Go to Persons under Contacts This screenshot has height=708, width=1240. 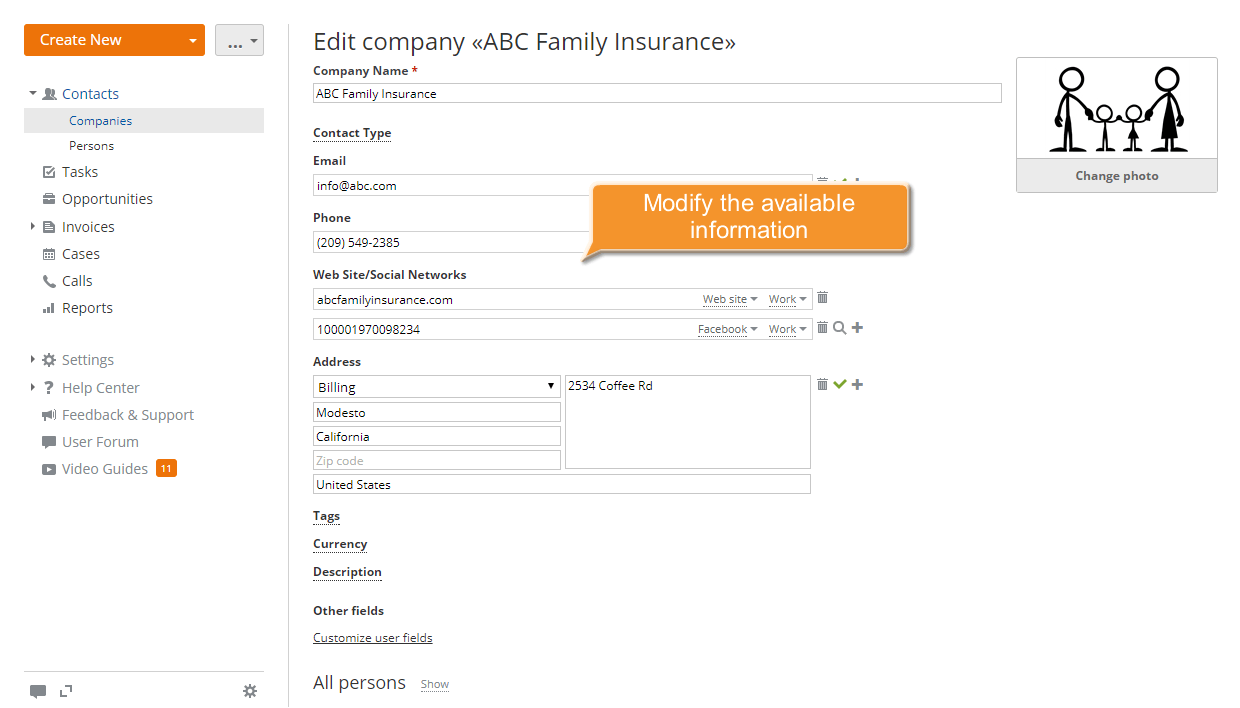click(91, 146)
